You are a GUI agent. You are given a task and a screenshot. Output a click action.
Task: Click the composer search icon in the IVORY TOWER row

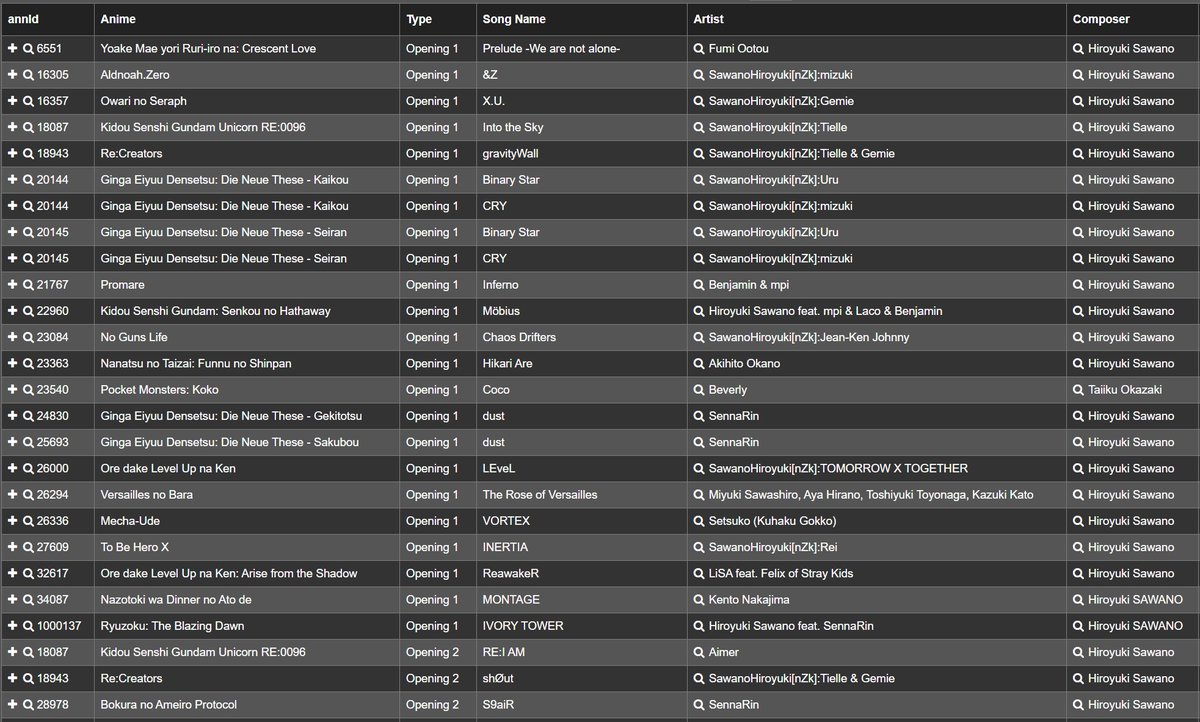coord(1078,626)
